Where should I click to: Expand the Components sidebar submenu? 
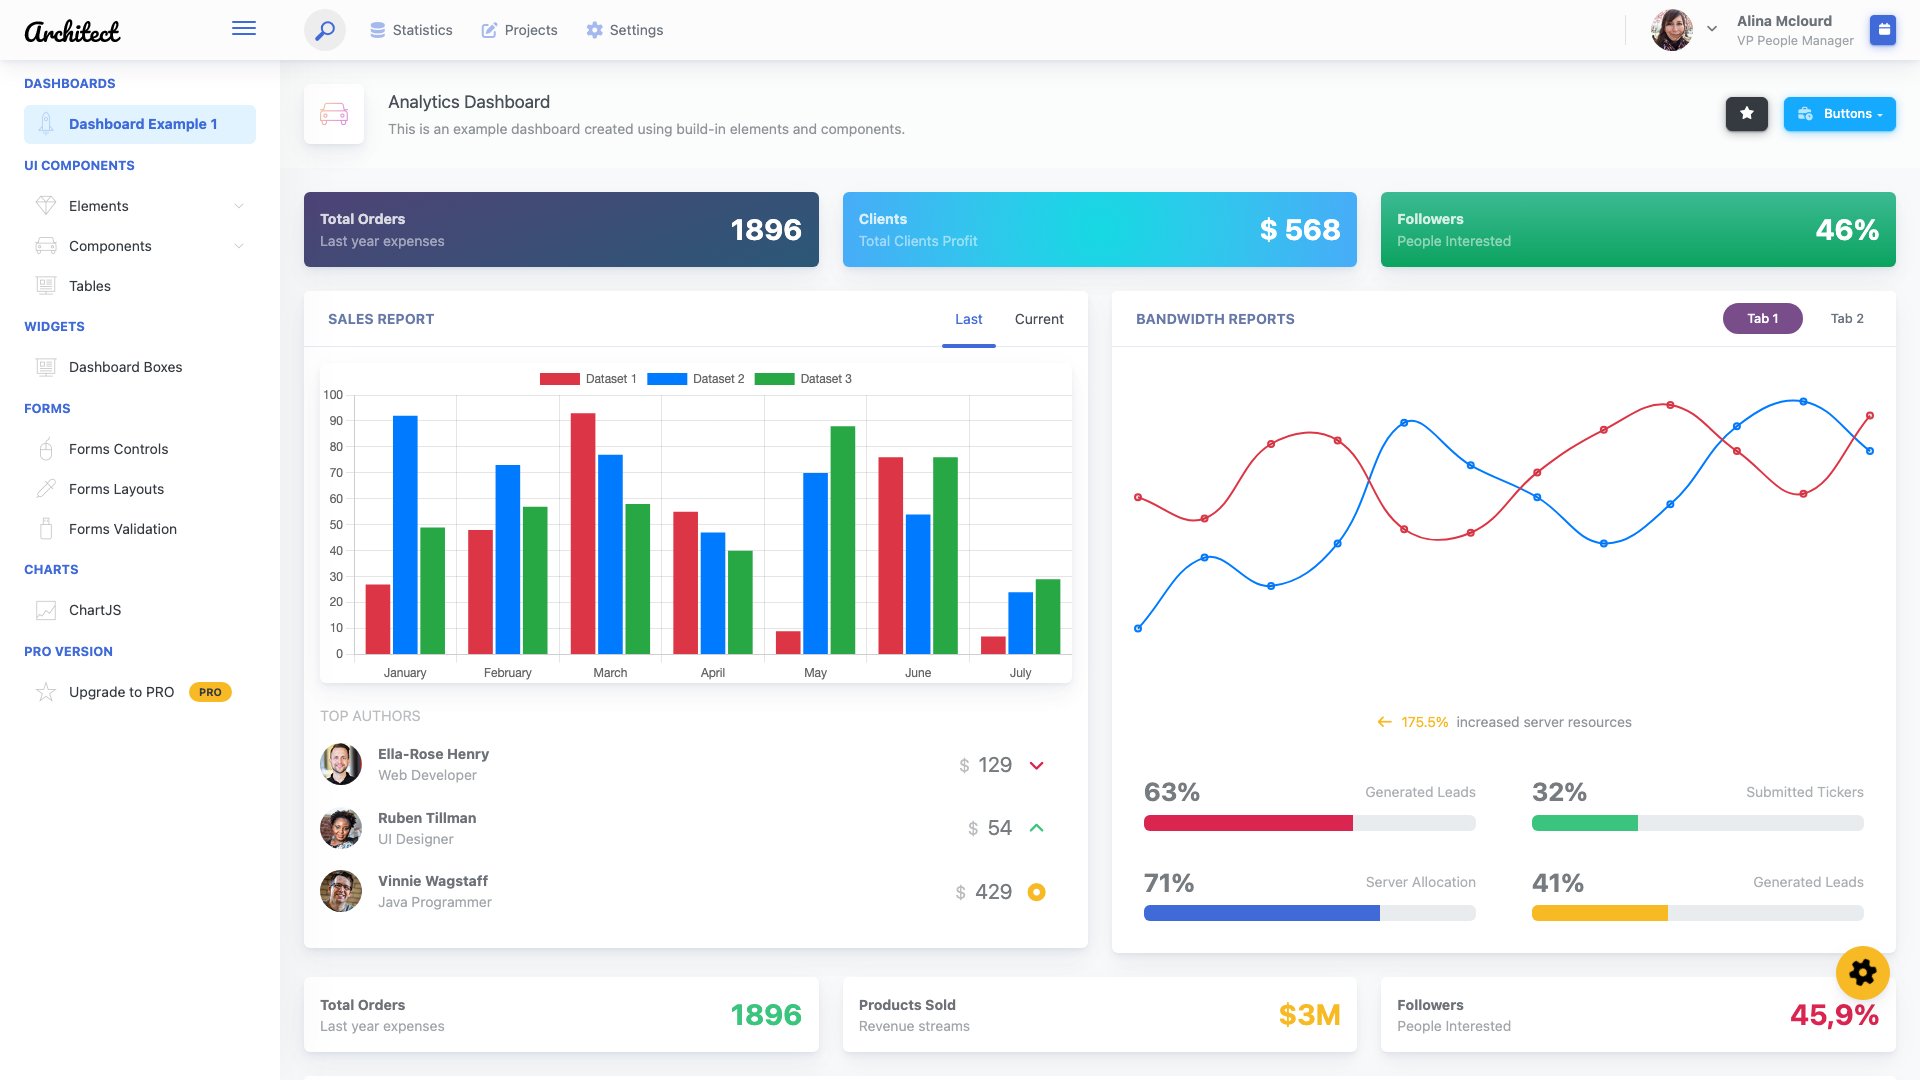pyautogui.click(x=238, y=246)
